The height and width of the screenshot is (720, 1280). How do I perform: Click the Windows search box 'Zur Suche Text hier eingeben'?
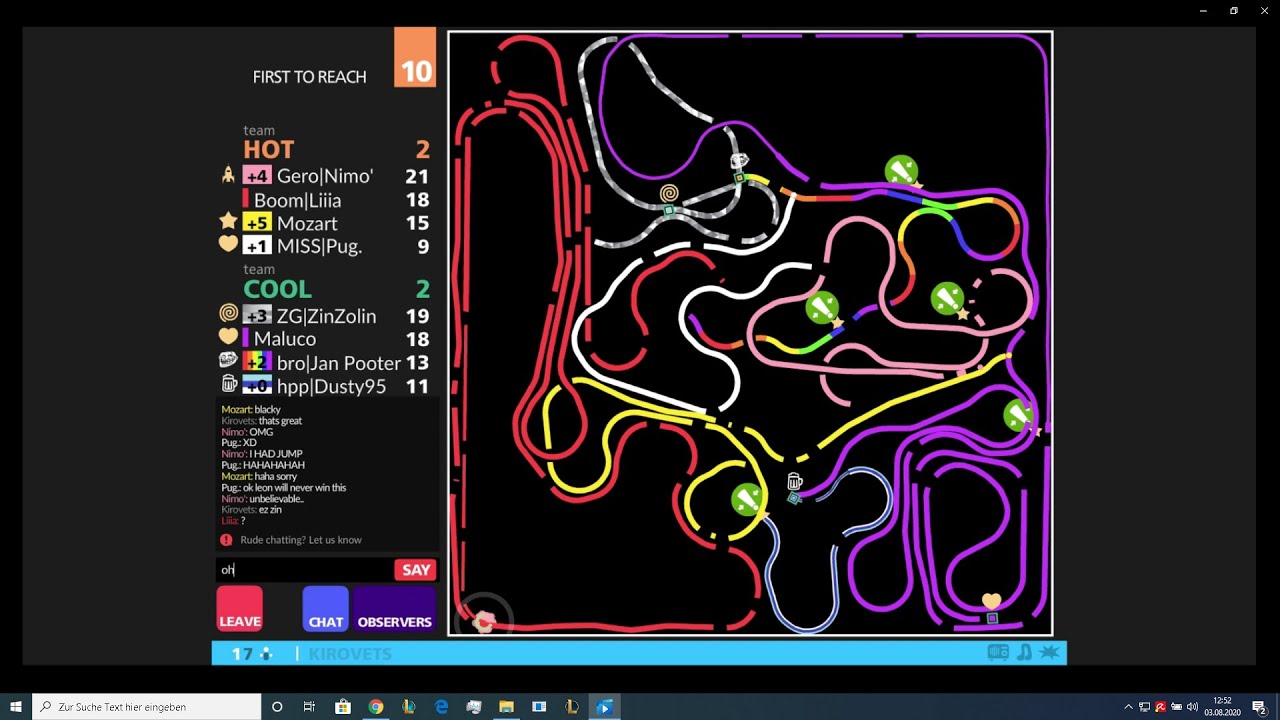coord(147,707)
